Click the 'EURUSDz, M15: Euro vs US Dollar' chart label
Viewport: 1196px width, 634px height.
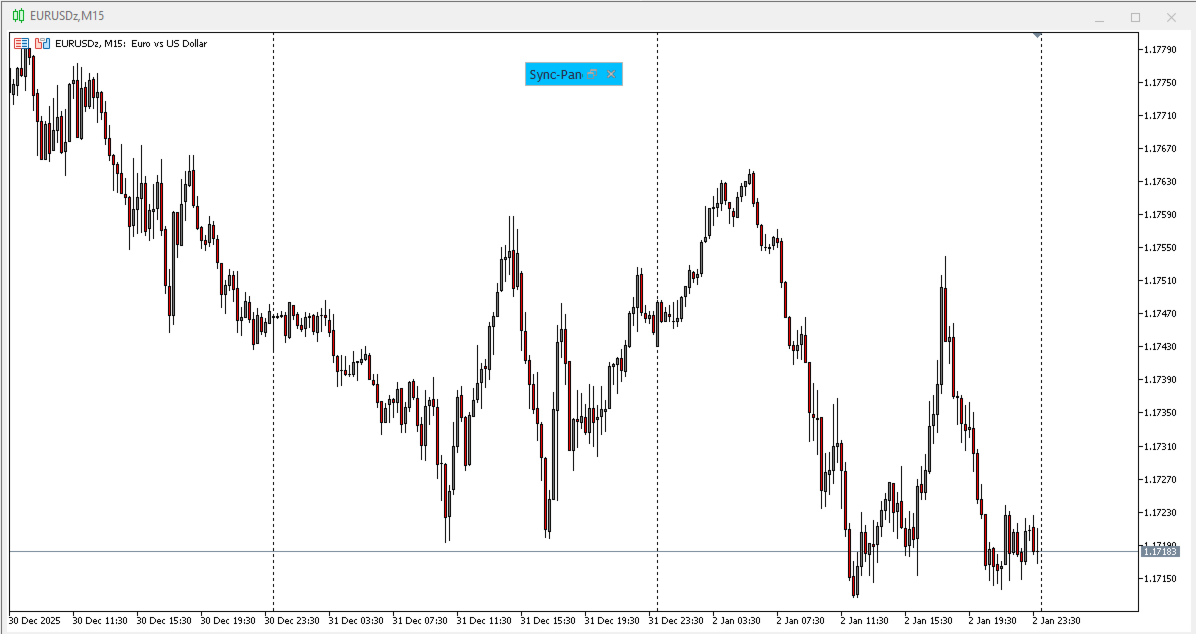pyautogui.click(x=131, y=44)
